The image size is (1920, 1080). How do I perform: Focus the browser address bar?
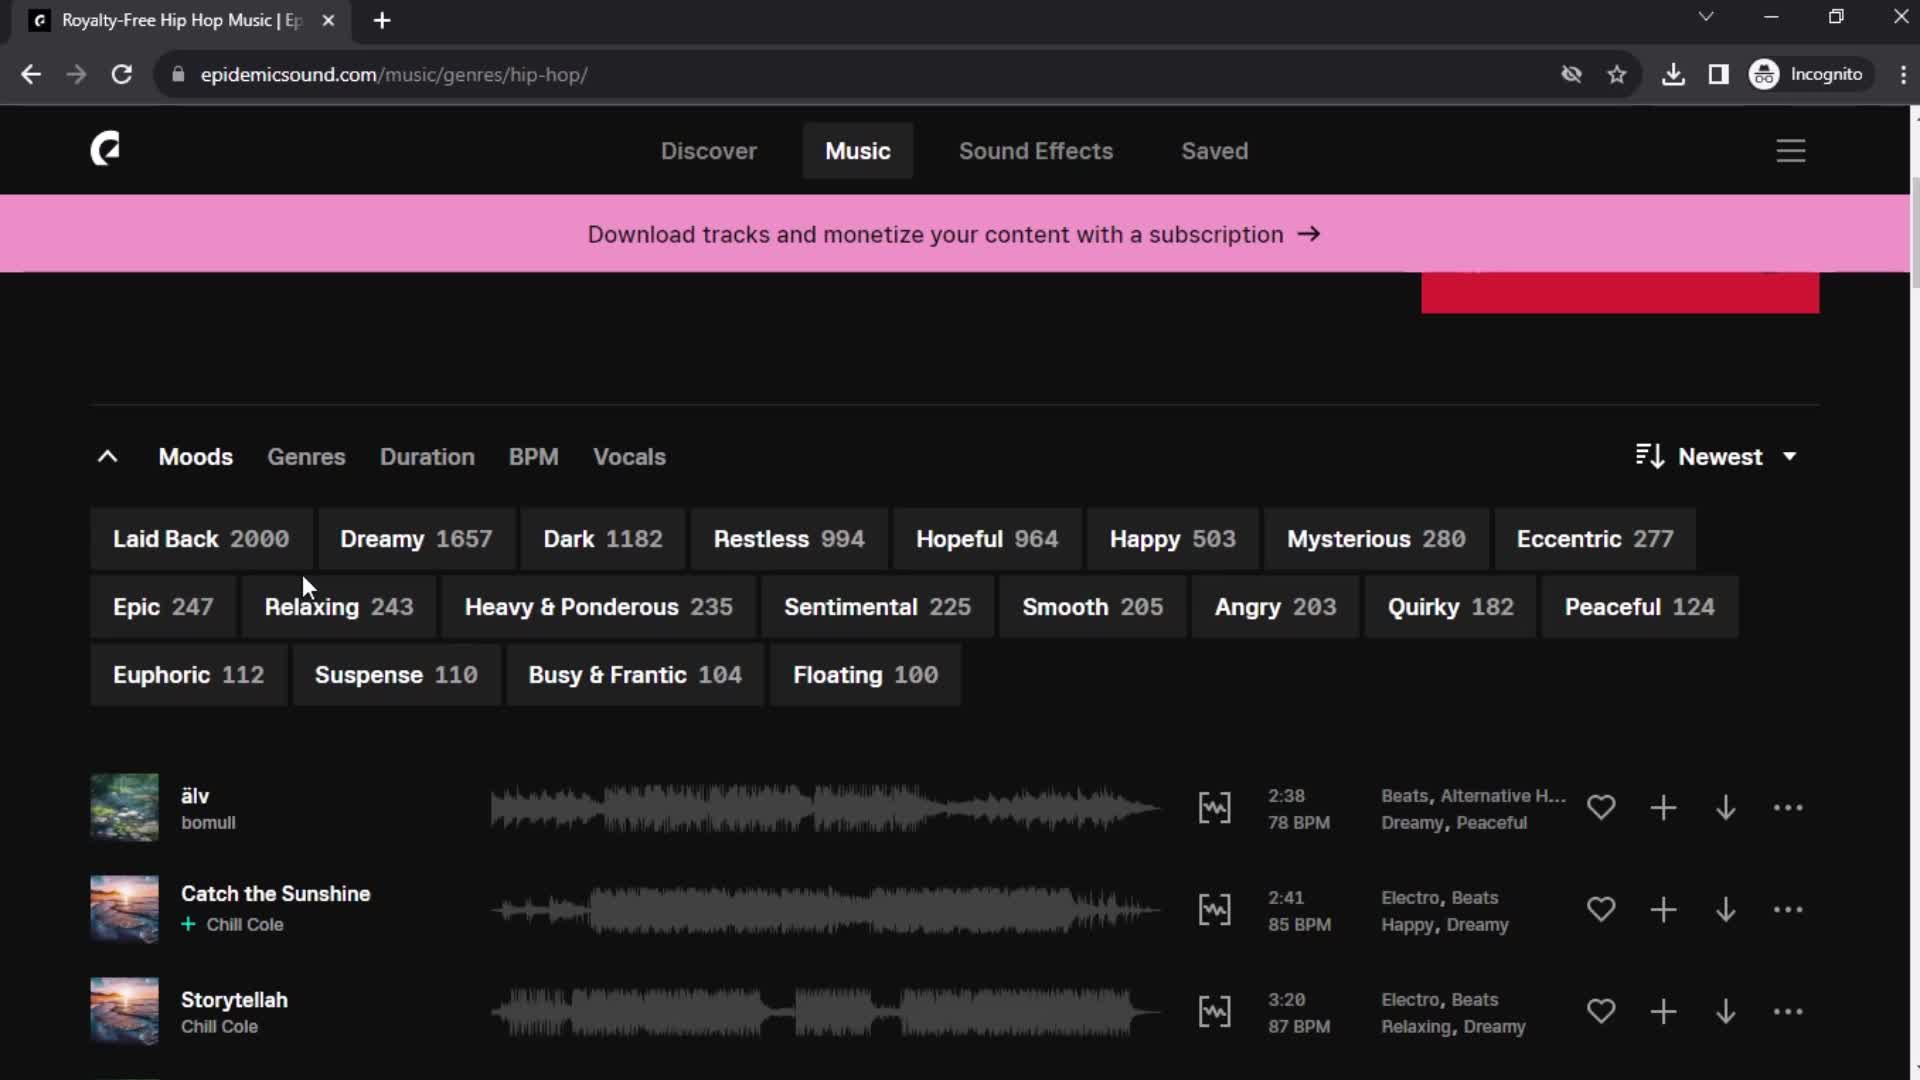860,74
